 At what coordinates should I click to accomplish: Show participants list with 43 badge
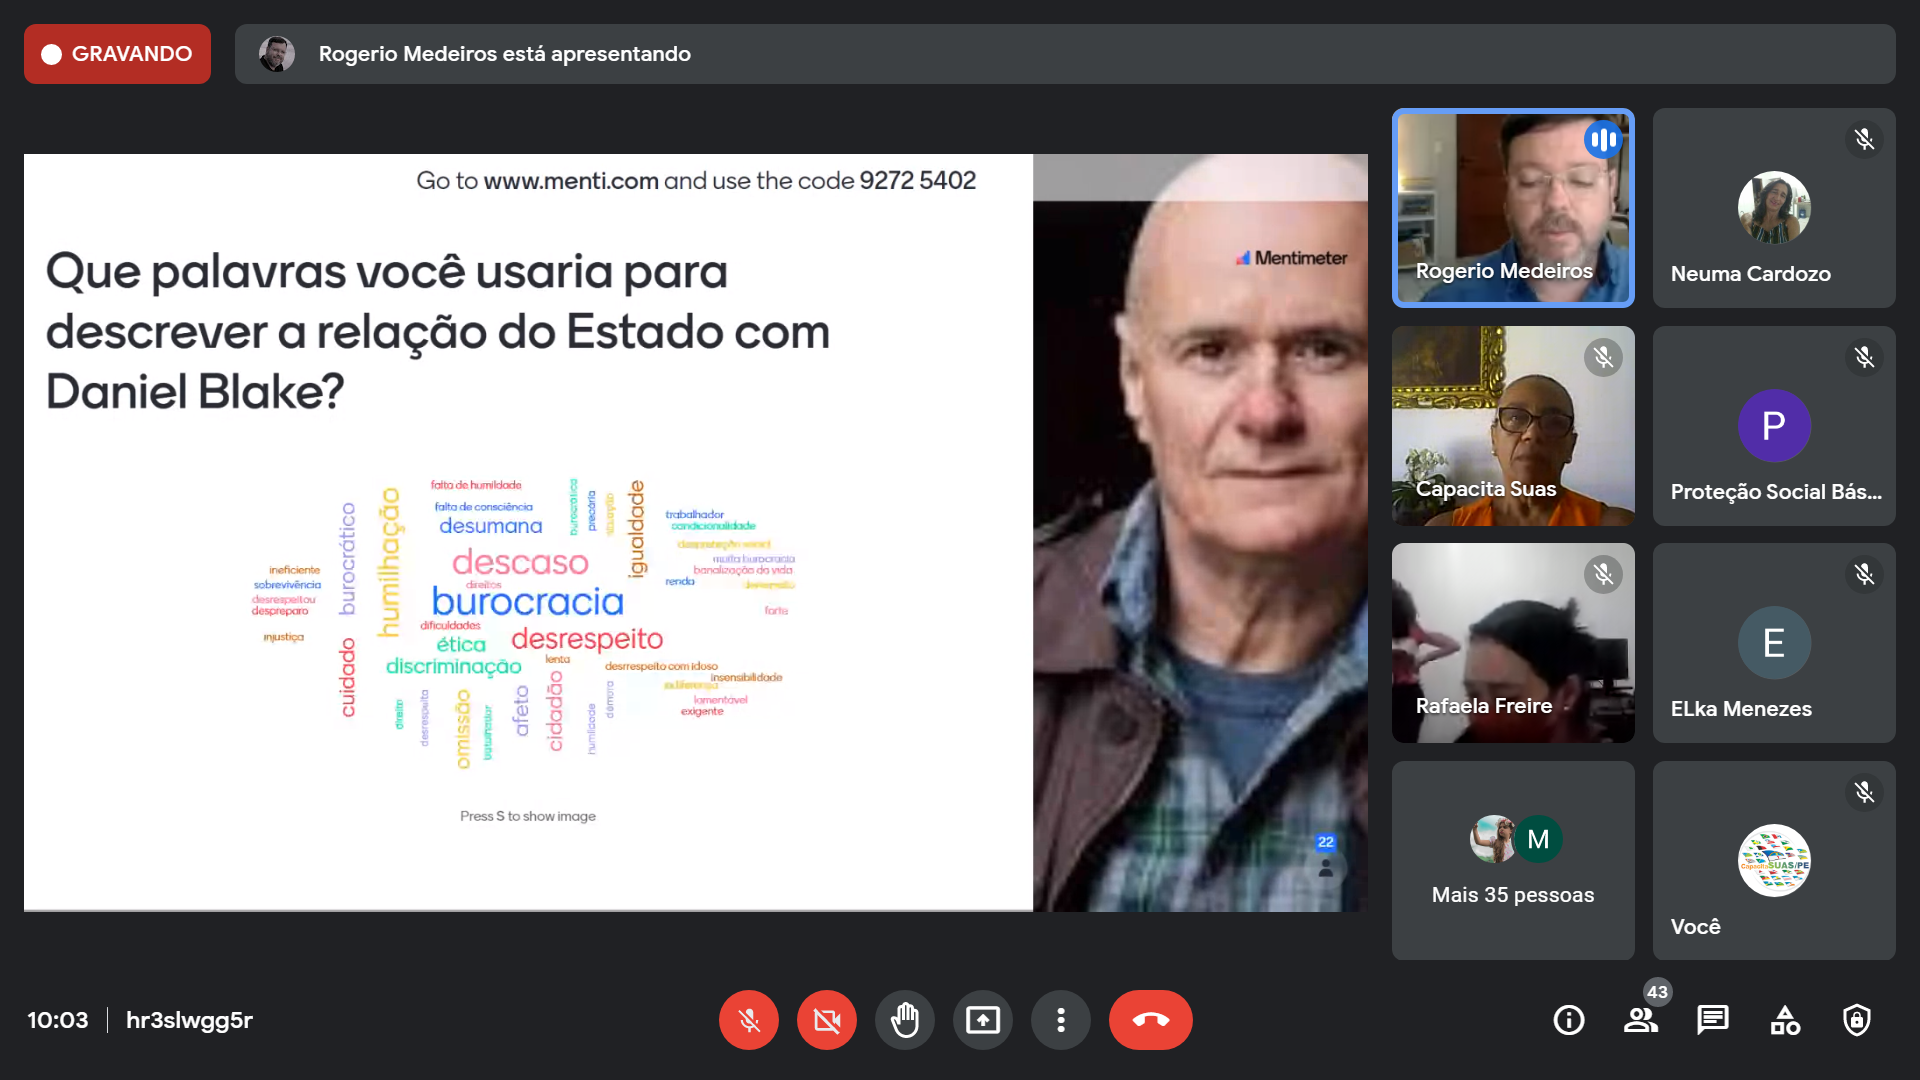click(x=1640, y=1020)
